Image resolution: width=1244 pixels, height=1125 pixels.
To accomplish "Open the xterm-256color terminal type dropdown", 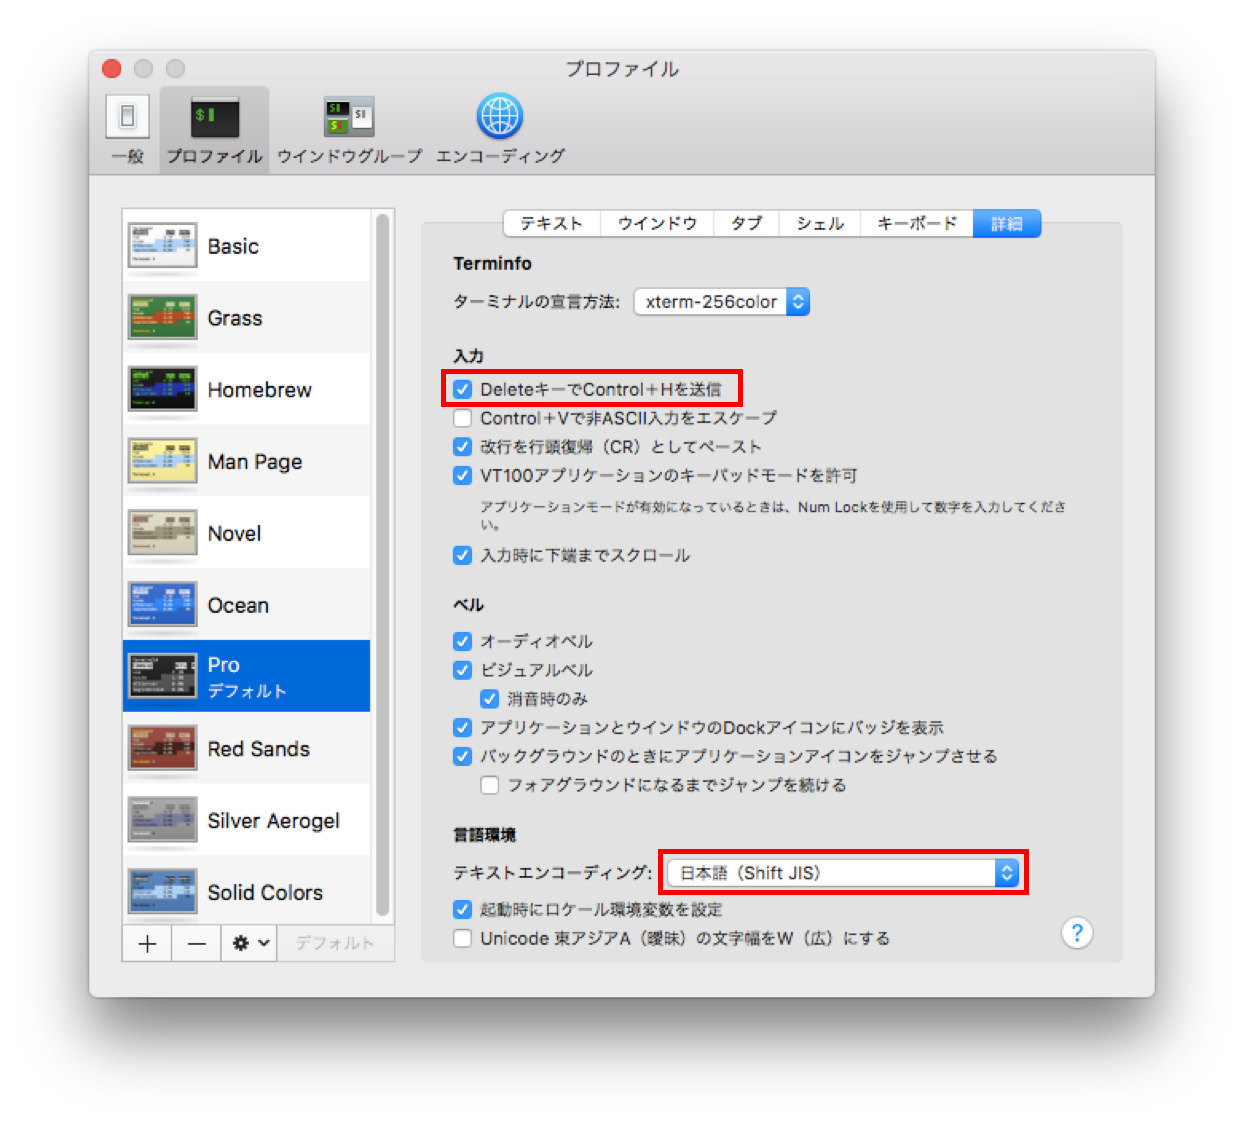I will [722, 301].
